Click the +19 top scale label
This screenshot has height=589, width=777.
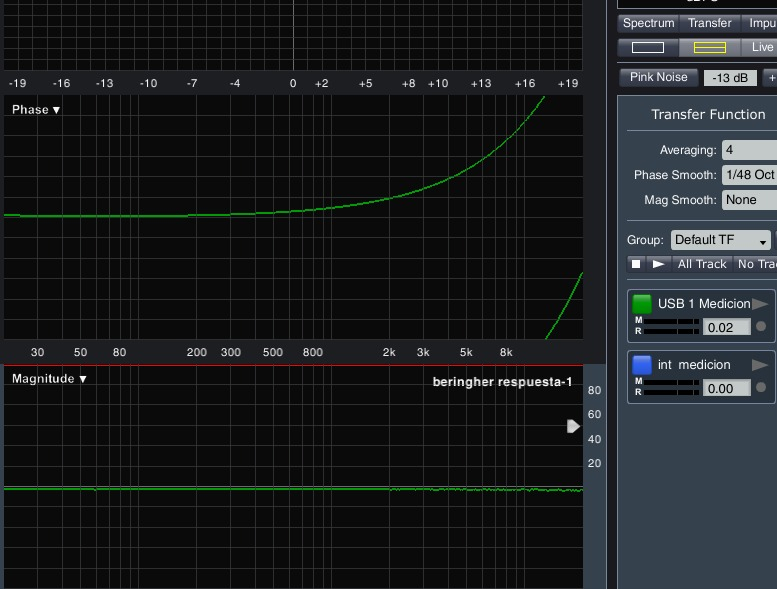[568, 83]
